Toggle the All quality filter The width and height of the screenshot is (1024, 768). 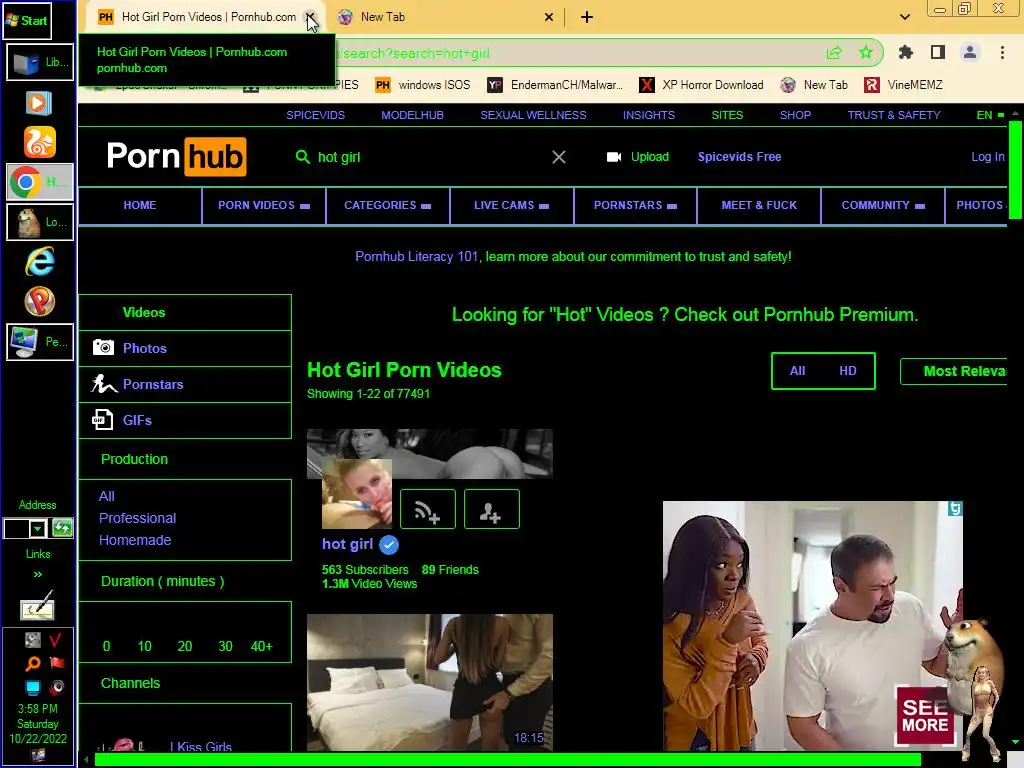797,371
